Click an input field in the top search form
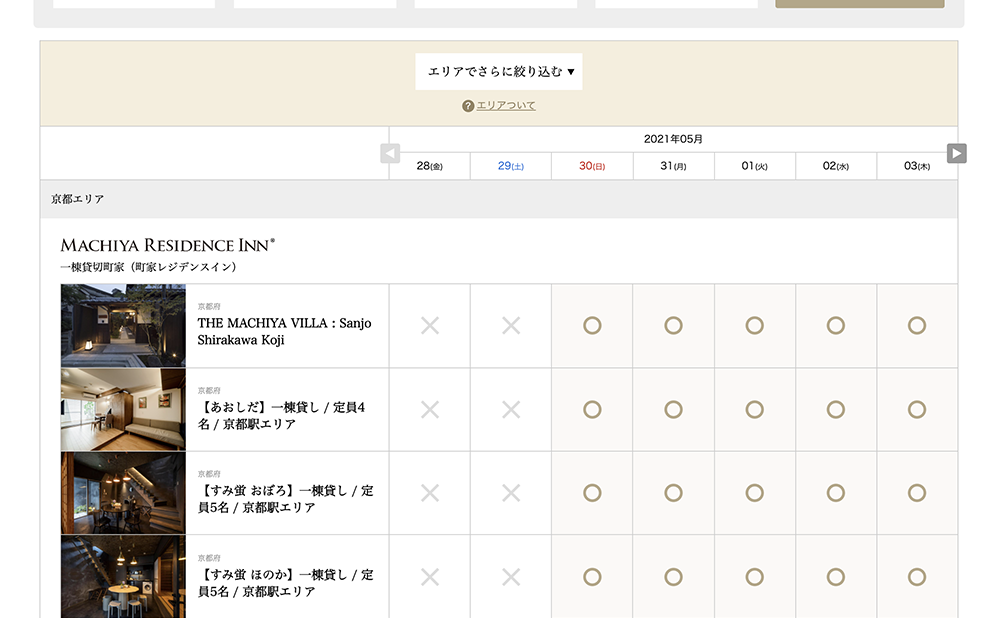 click(135, 3)
